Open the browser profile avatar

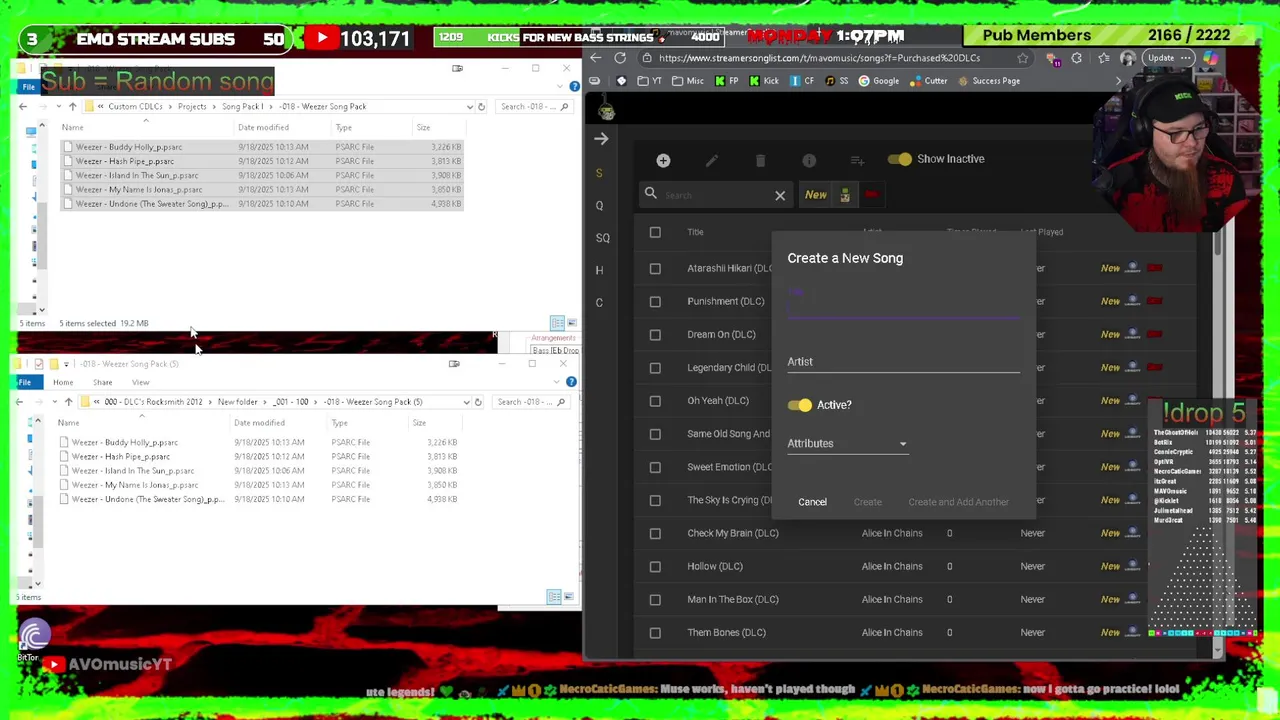tap(1127, 58)
